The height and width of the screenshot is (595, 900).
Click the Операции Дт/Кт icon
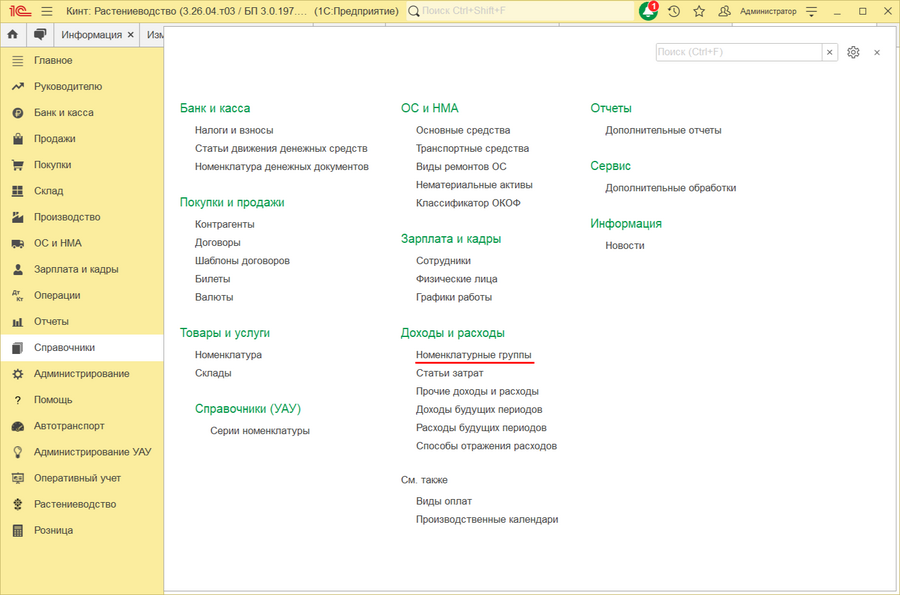click(18, 295)
